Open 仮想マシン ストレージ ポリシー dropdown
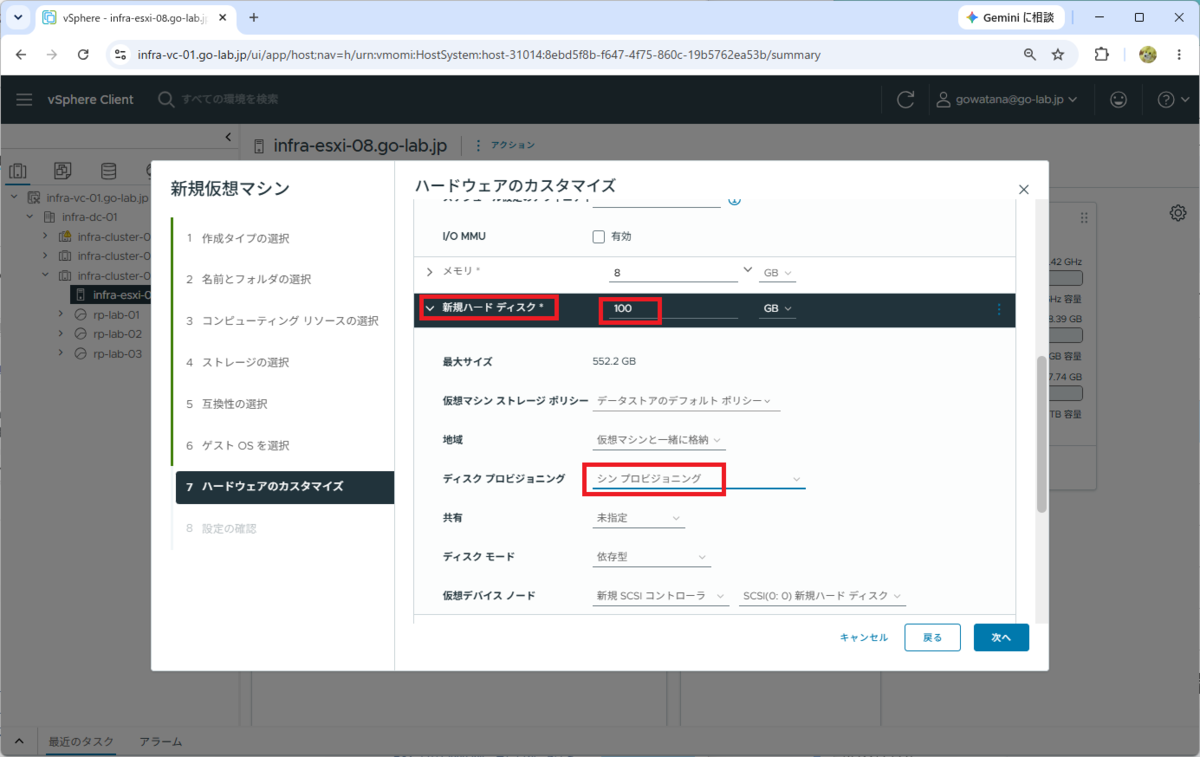The height and width of the screenshot is (757, 1200). (686, 400)
